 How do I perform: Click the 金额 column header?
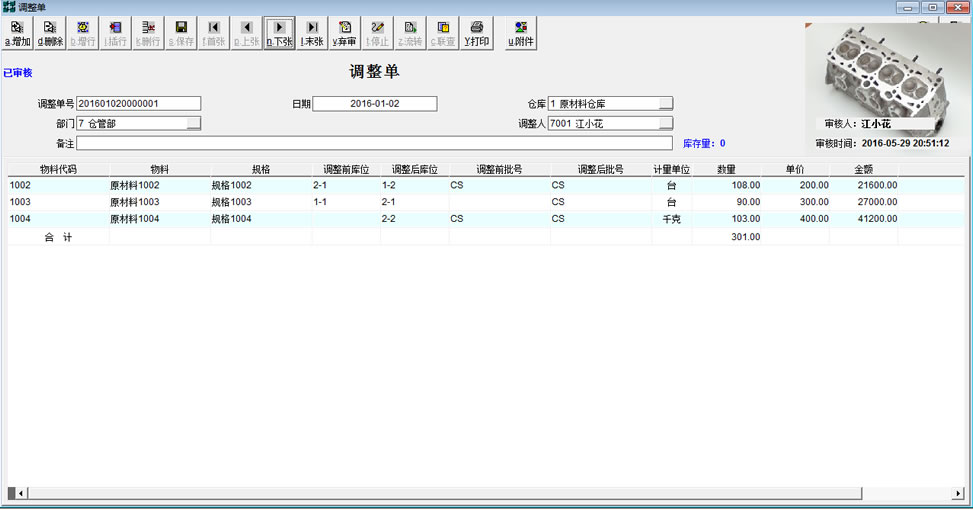pyautogui.click(x=864, y=169)
